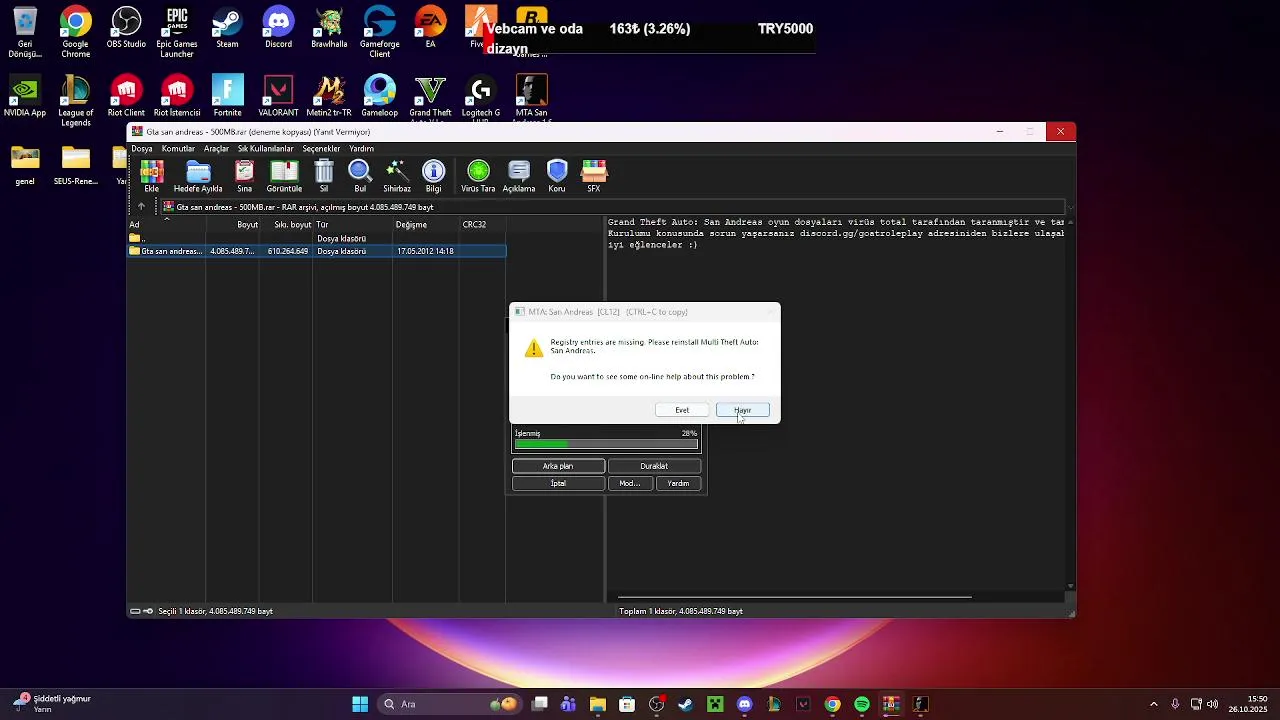Click the Hedefe Ayıkla extract icon
1280x720 pixels.
[x=198, y=176]
